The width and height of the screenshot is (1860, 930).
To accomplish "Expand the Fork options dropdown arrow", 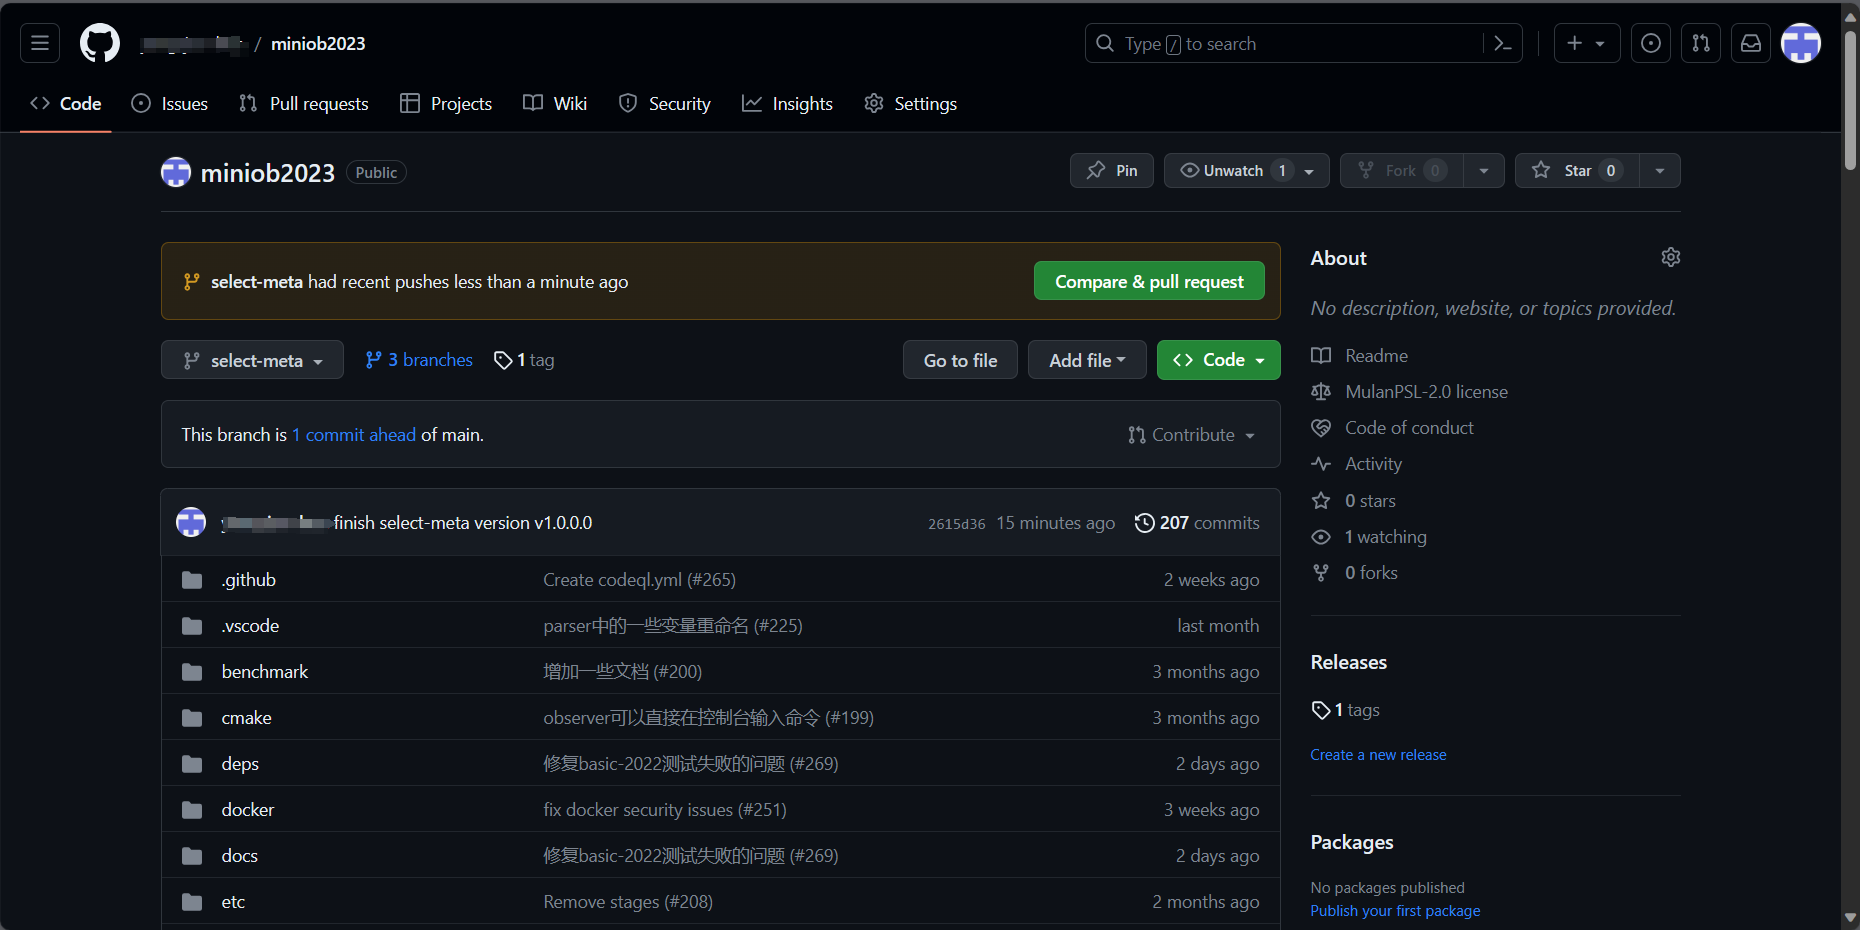I will (1484, 170).
